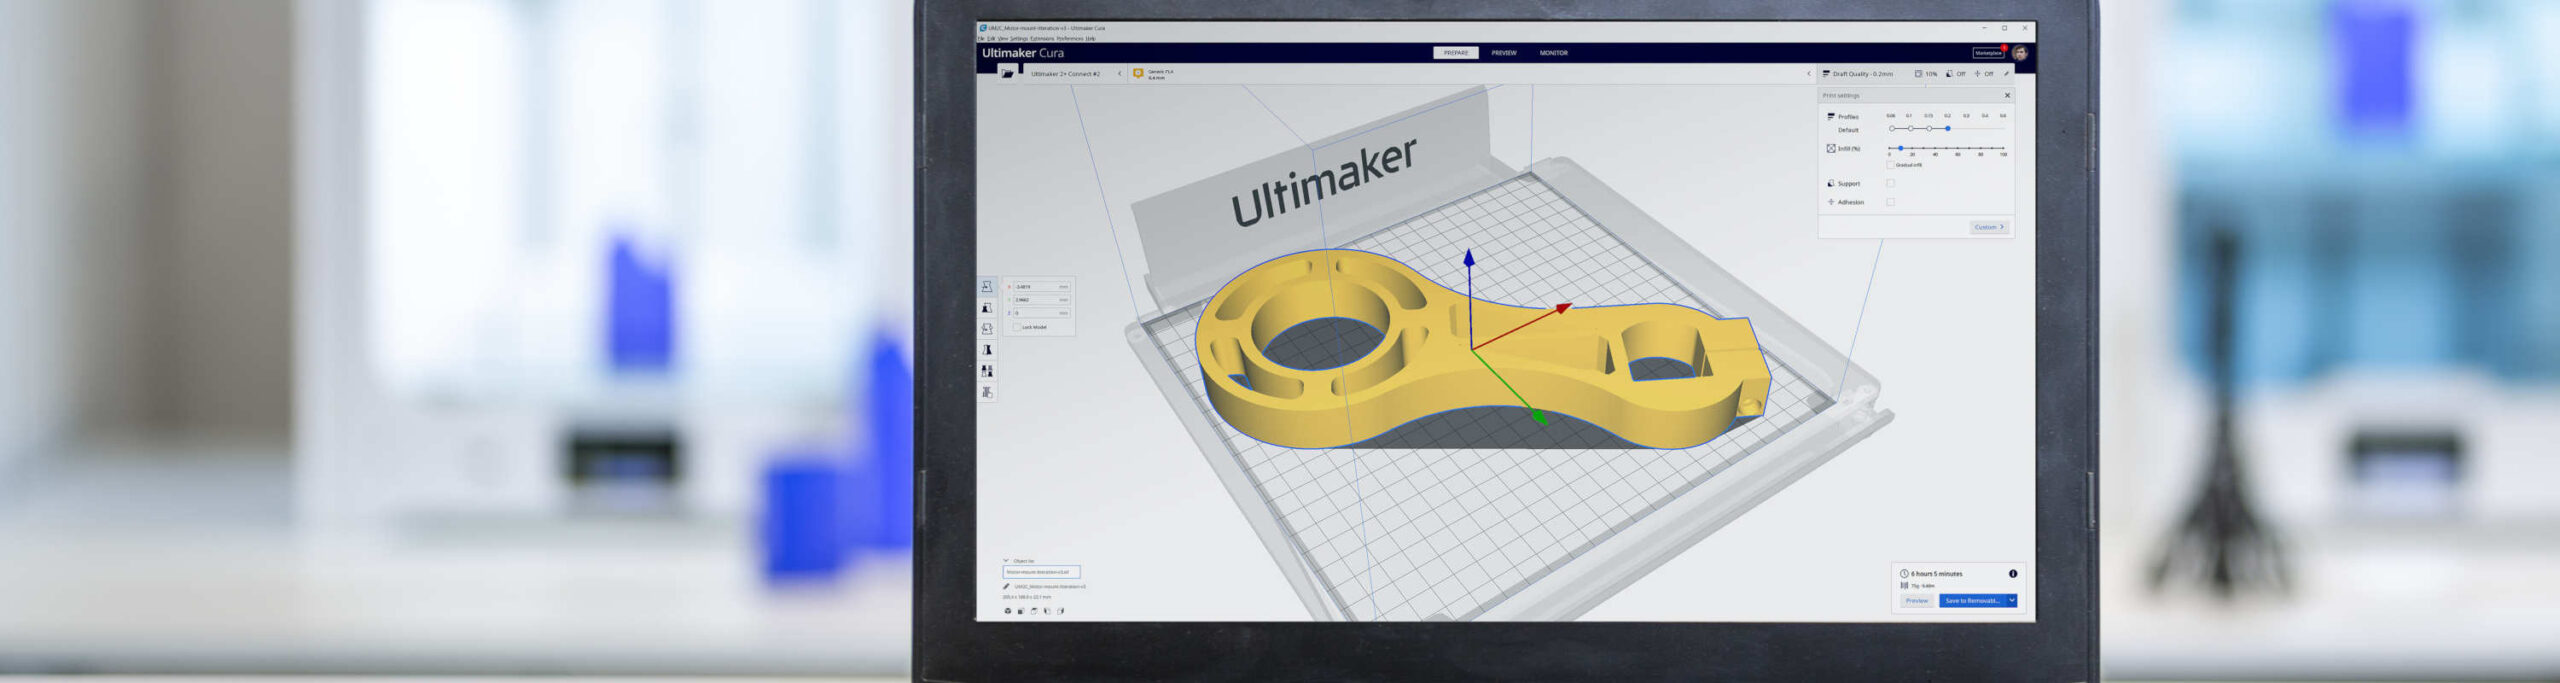
Task: Open the View menu
Action: pyautogui.click(x=1002, y=39)
